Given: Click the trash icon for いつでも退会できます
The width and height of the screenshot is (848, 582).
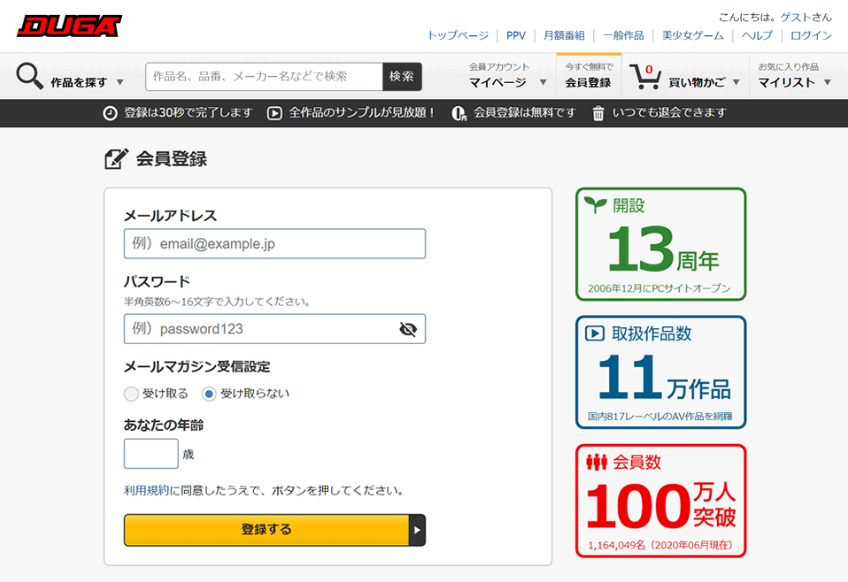Looking at the screenshot, I should pyautogui.click(x=598, y=113).
